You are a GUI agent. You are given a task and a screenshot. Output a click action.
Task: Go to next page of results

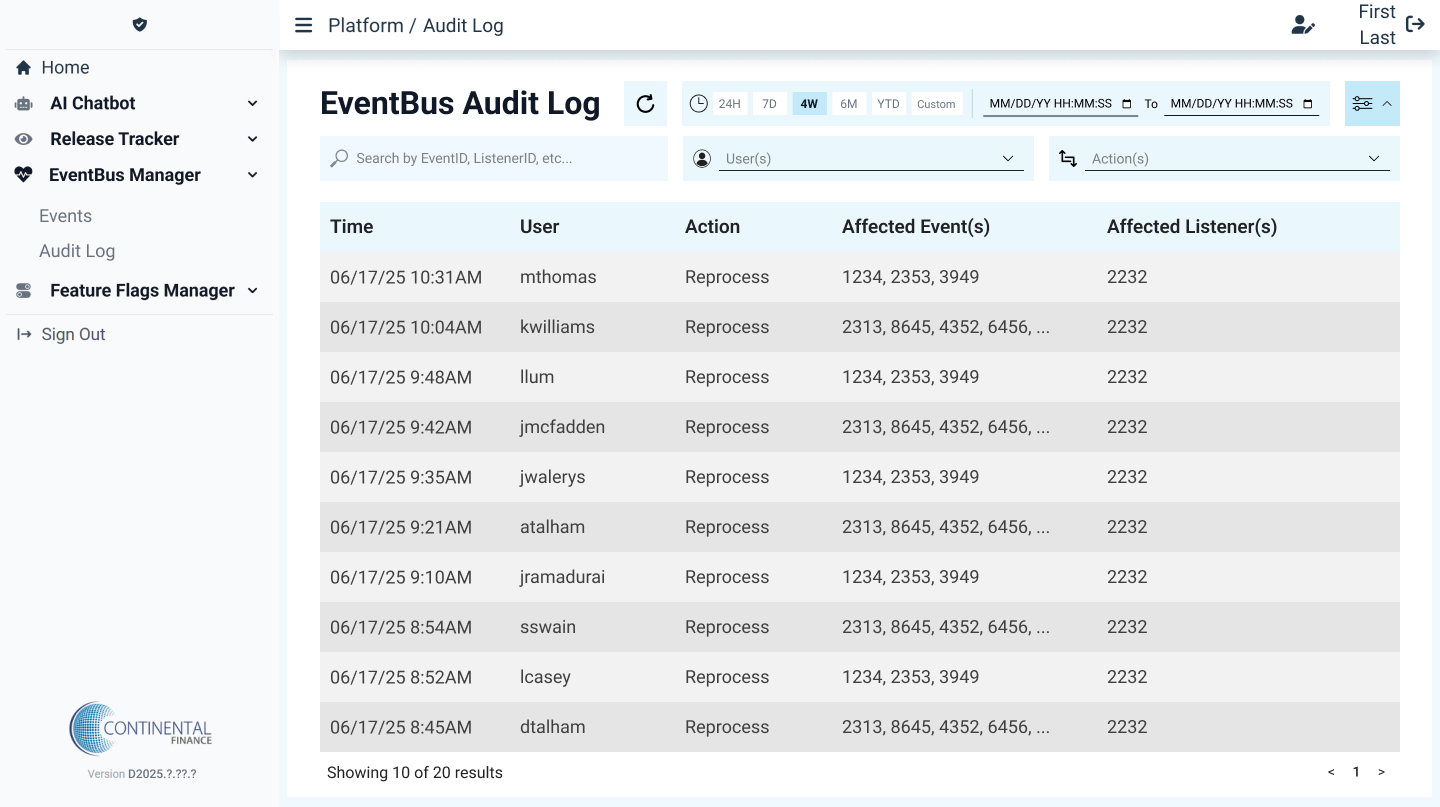(x=1381, y=772)
